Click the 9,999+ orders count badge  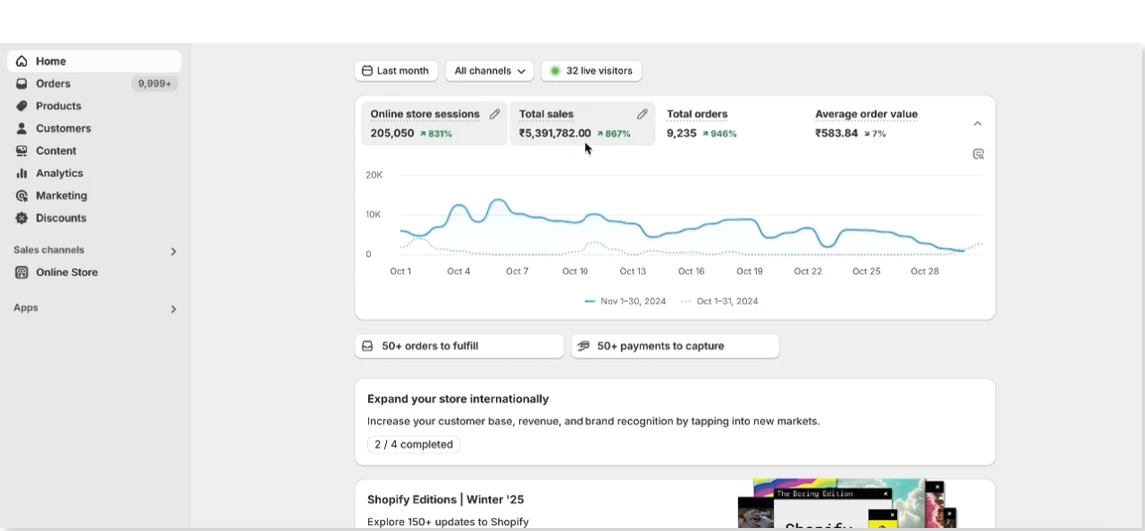(155, 84)
